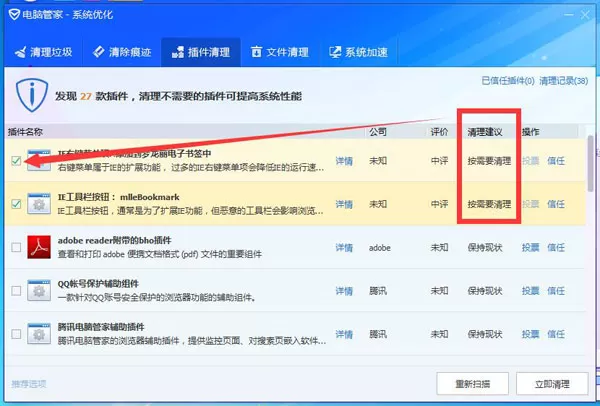
Task: Click the 腾讯电脑管家辅助插件 plugin icon
Action: [x=39, y=334]
